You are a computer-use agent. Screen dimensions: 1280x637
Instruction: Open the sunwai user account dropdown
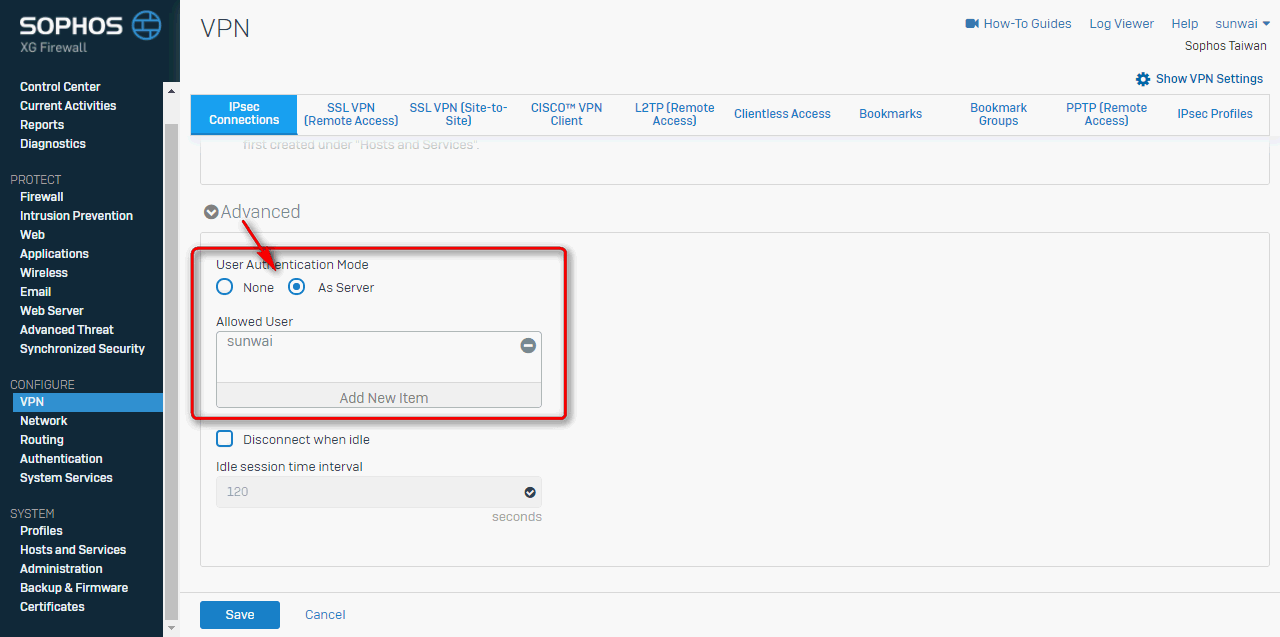tap(1243, 23)
